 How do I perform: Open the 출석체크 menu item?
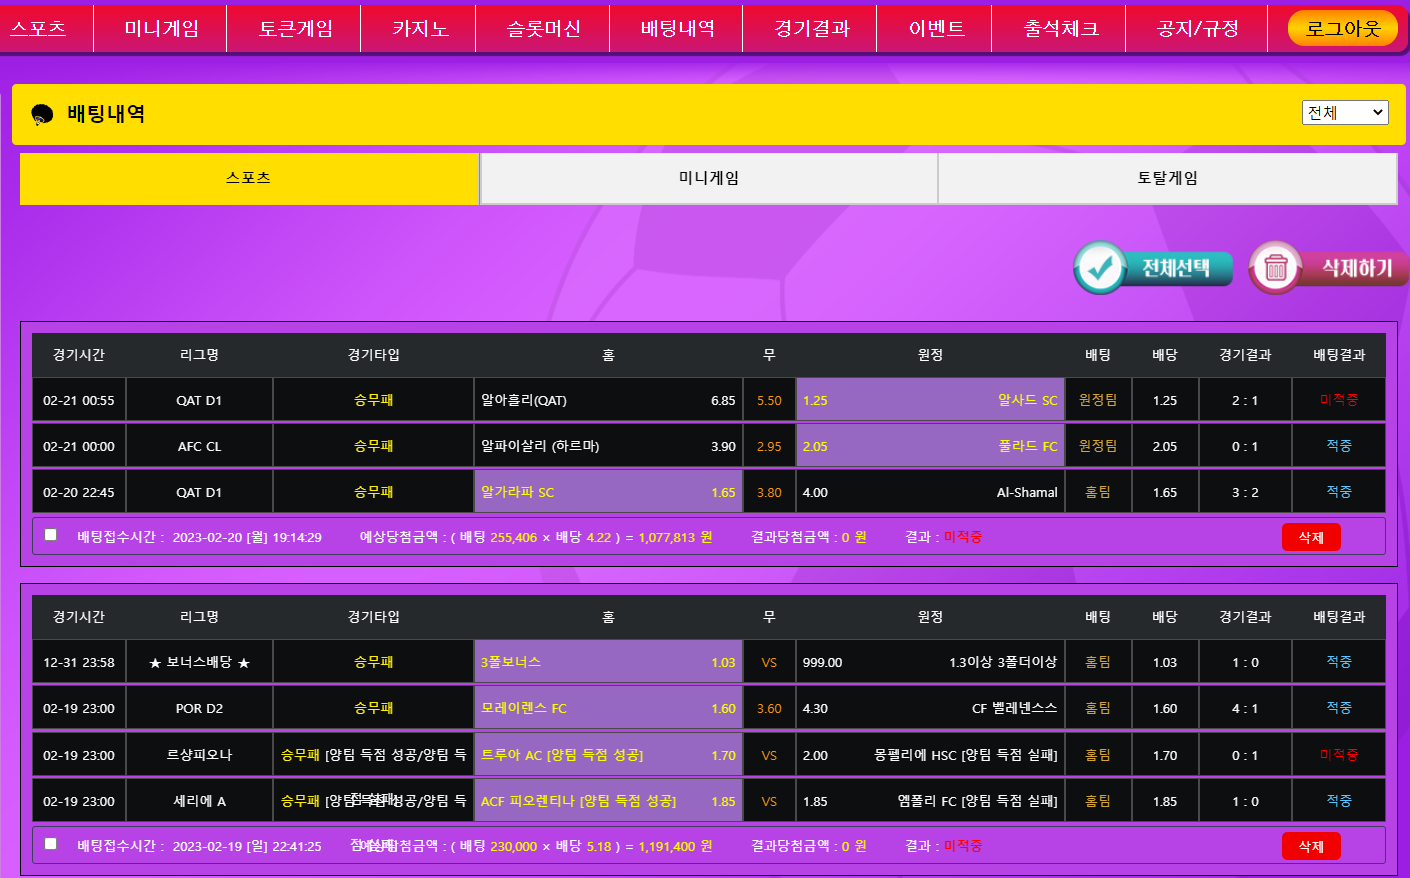1060,28
